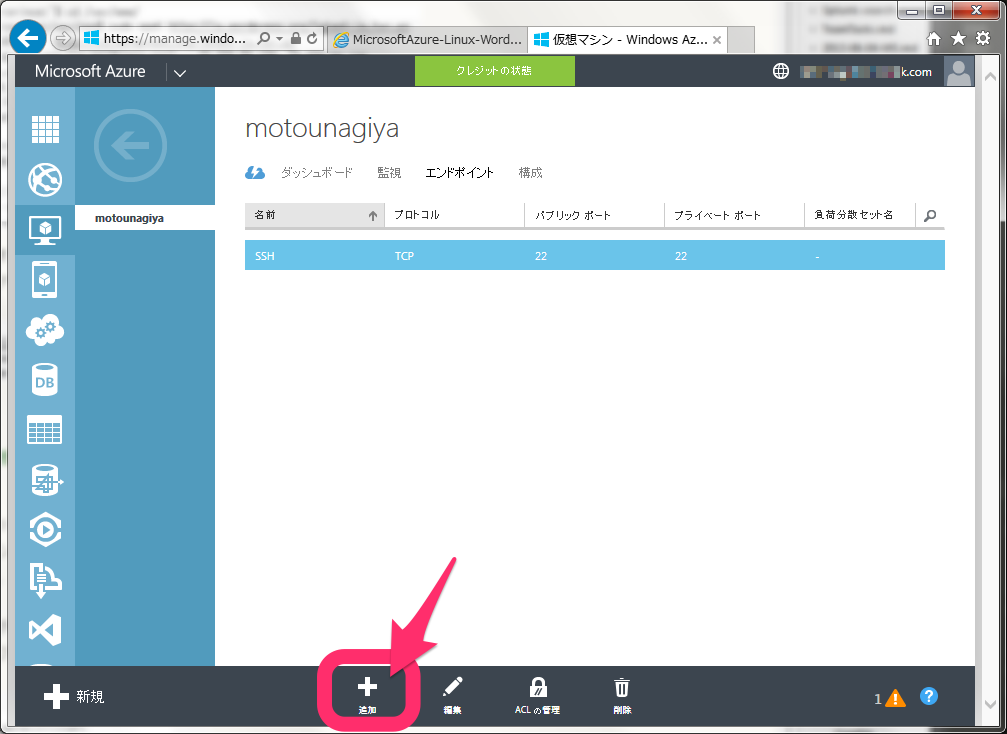This screenshot has width=1007, height=734.
Task: Open ACL の管理 lock icon
Action: point(538,687)
